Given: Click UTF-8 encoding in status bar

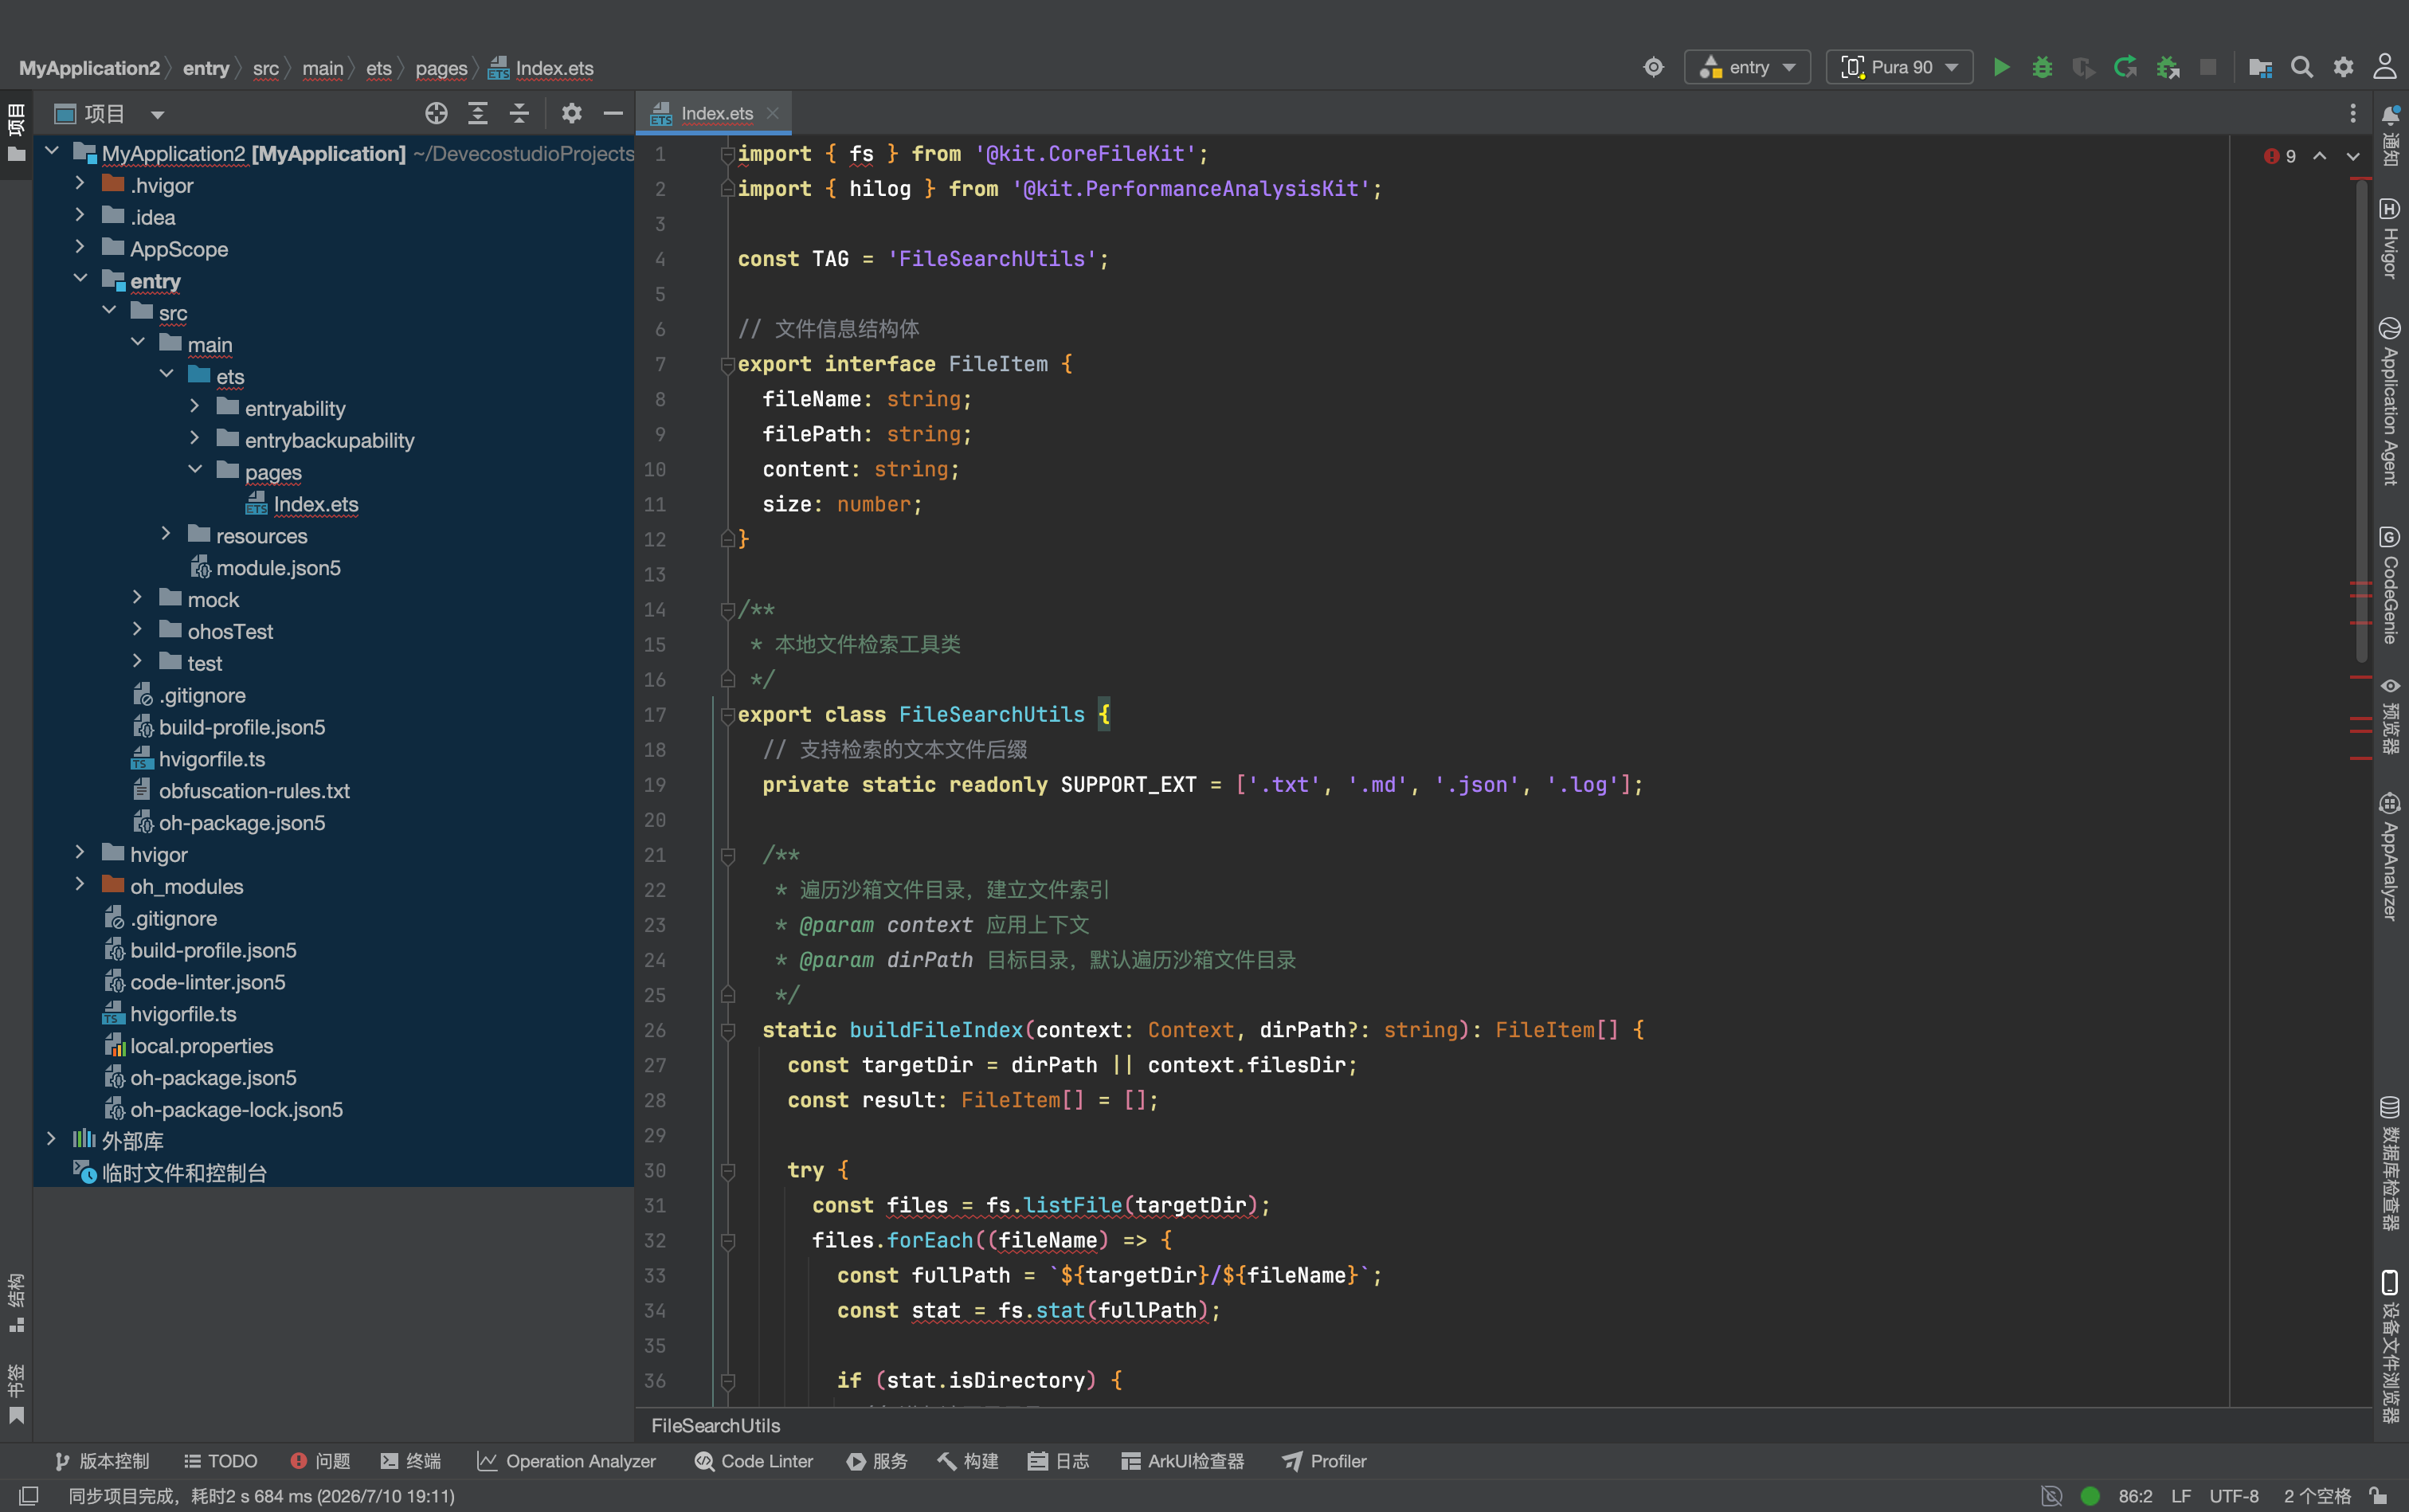Looking at the screenshot, I should click(2233, 1496).
